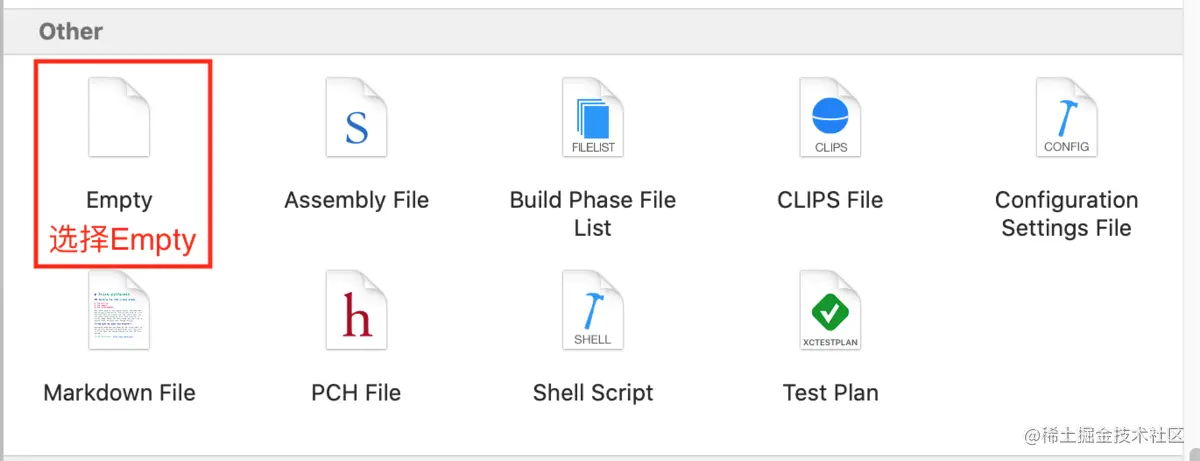Click the 'Markdown File' text label
The image size is (1200, 461).
[x=119, y=392]
